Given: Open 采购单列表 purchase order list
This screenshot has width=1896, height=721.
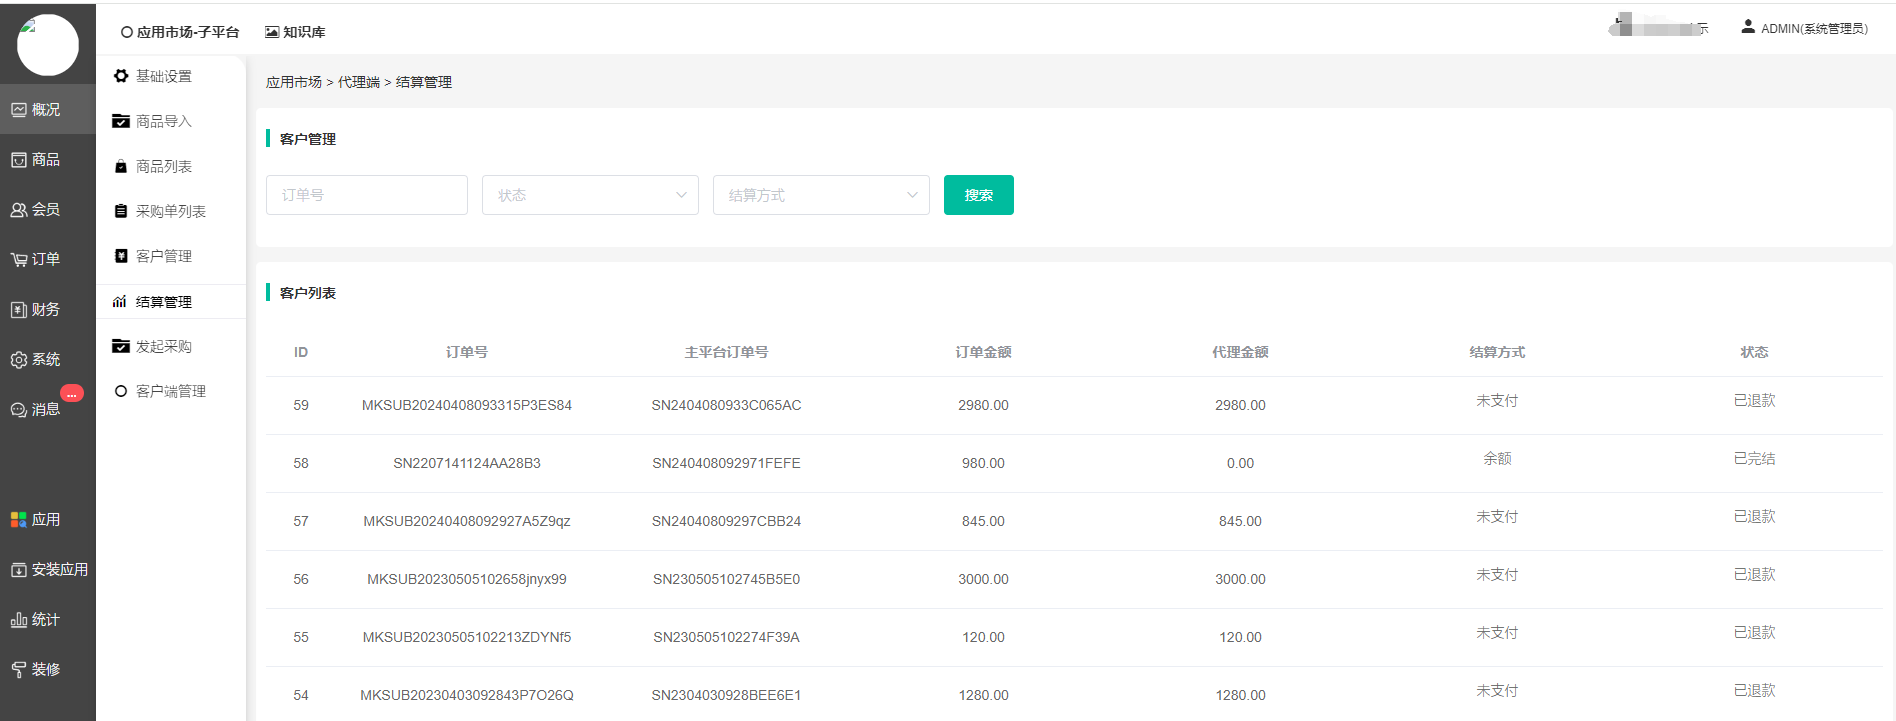Looking at the screenshot, I should point(170,211).
